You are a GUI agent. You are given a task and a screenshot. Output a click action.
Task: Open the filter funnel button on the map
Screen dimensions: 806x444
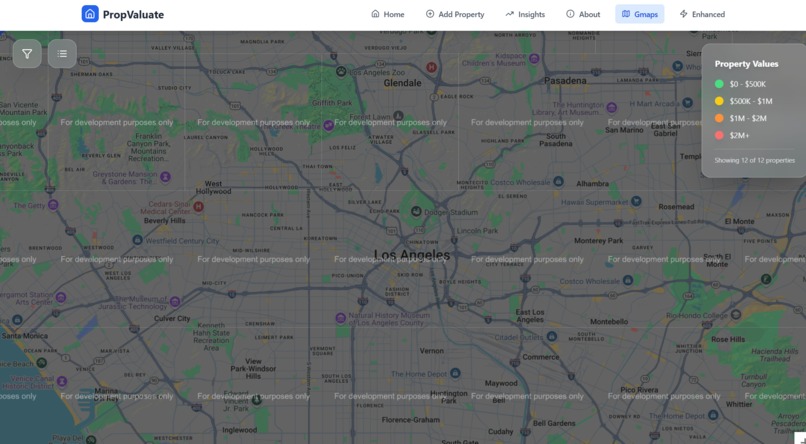tap(27, 53)
